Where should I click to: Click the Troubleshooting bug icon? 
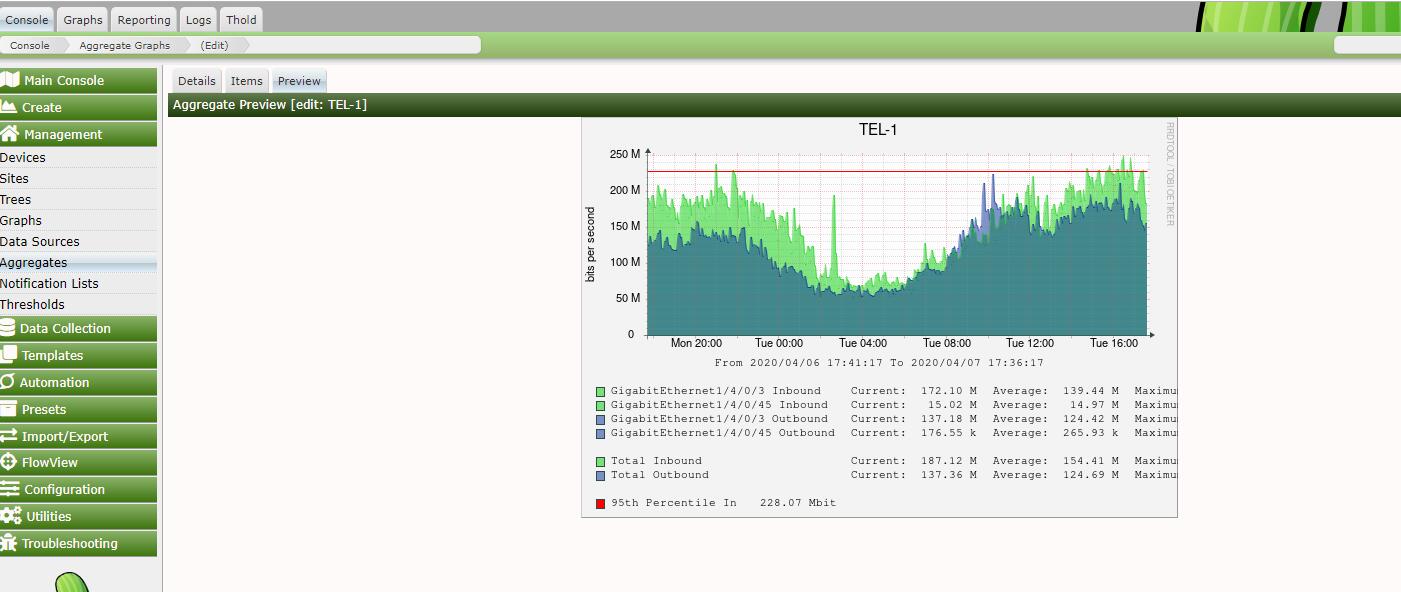pyautogui.click(x=9, y=543)
